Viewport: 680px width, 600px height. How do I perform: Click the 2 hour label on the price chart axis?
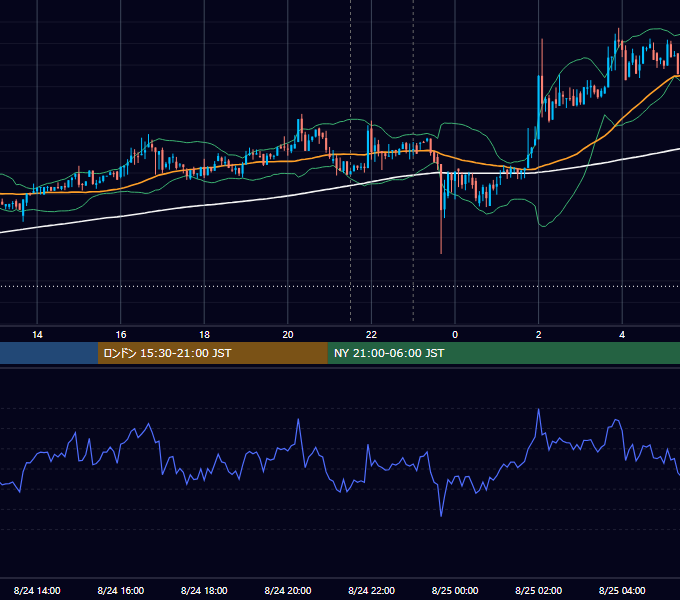point(539,335)
